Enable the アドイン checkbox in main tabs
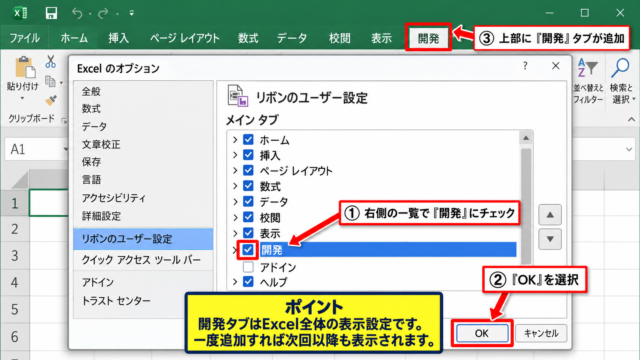Image resolution: width=640 pixels, height=360 pixels. 248,267
